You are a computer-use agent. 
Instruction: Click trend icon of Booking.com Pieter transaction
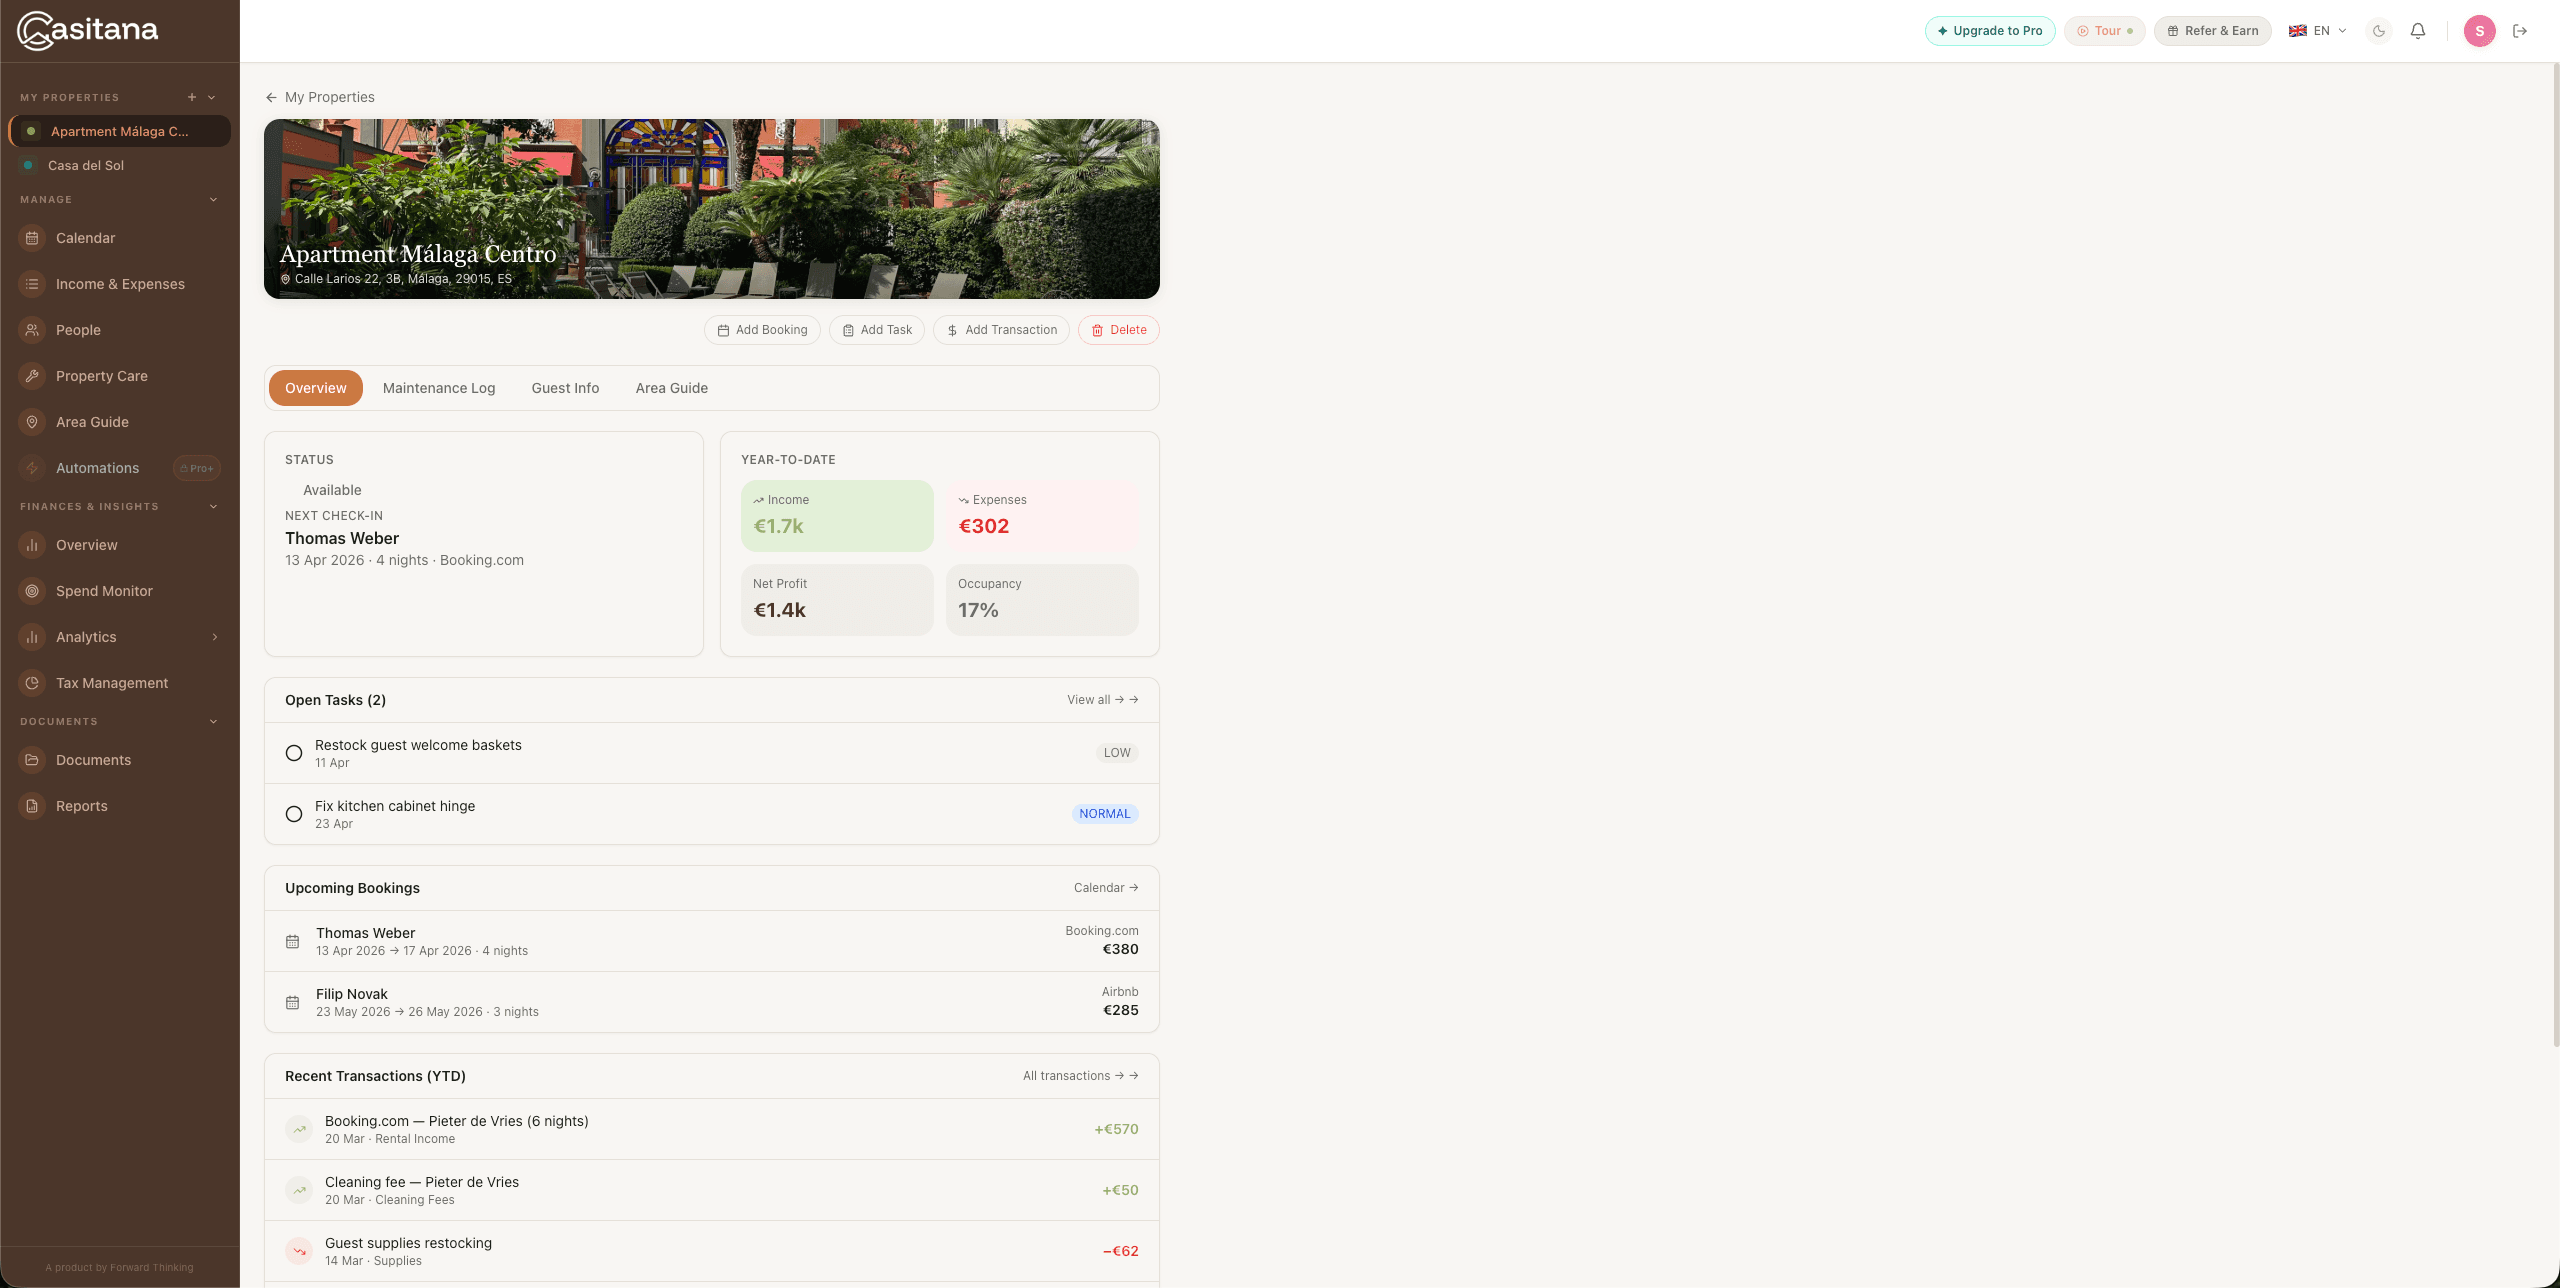point(299,1129)
